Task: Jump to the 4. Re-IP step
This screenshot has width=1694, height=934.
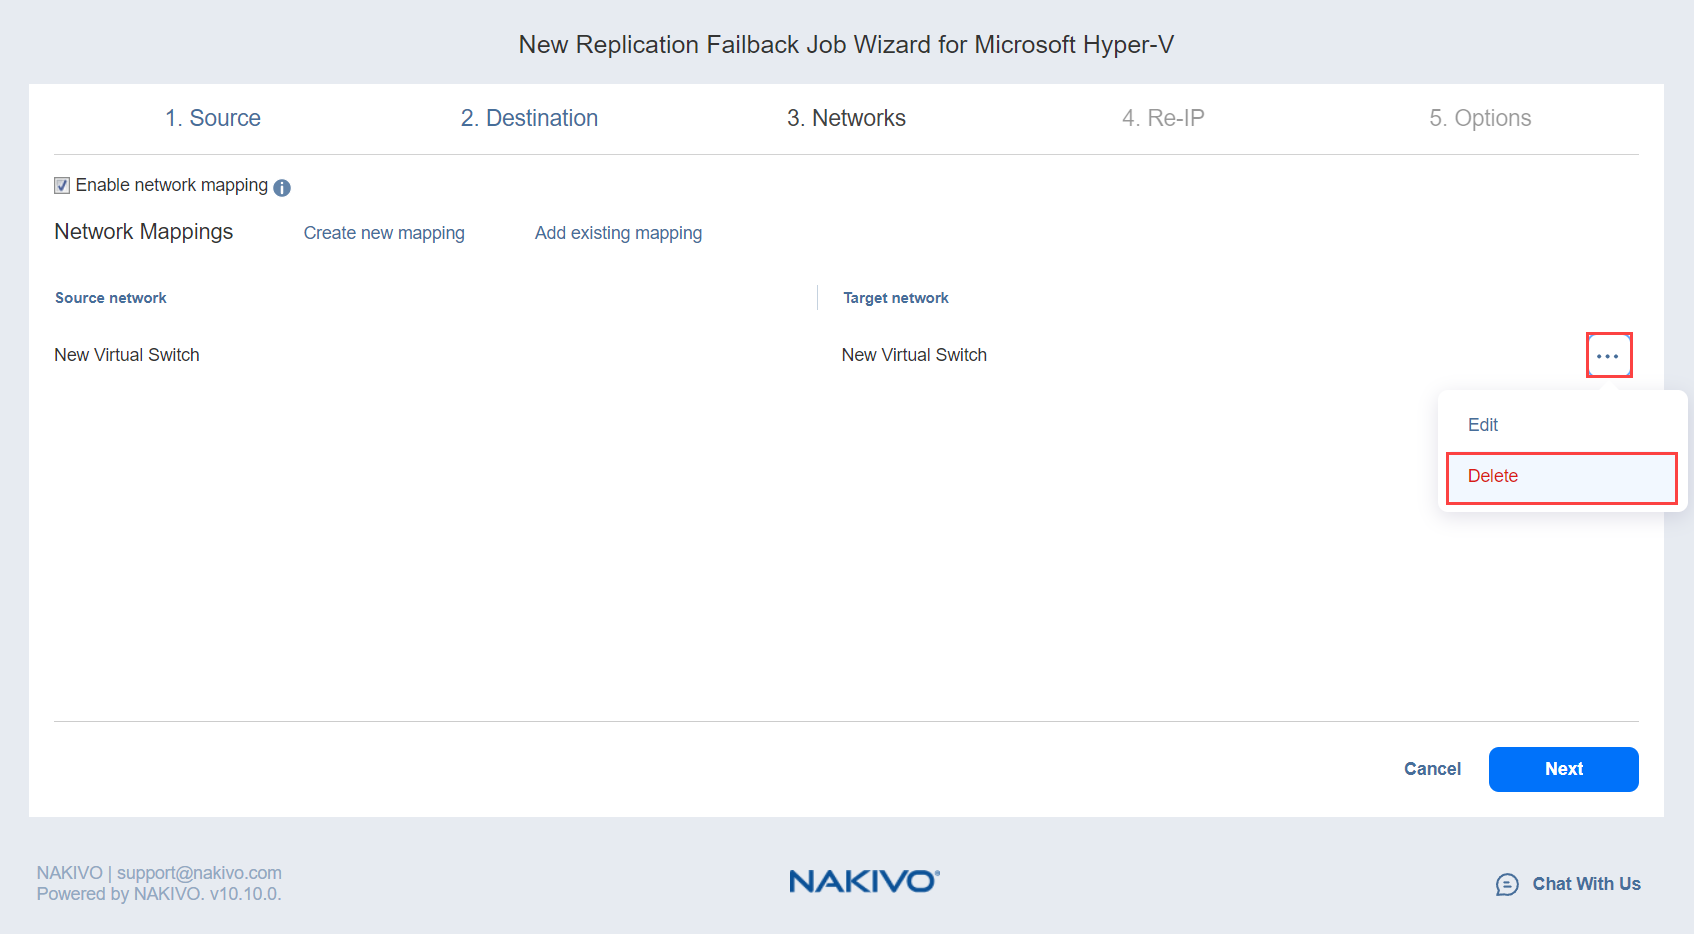Action: point(1163,118)
